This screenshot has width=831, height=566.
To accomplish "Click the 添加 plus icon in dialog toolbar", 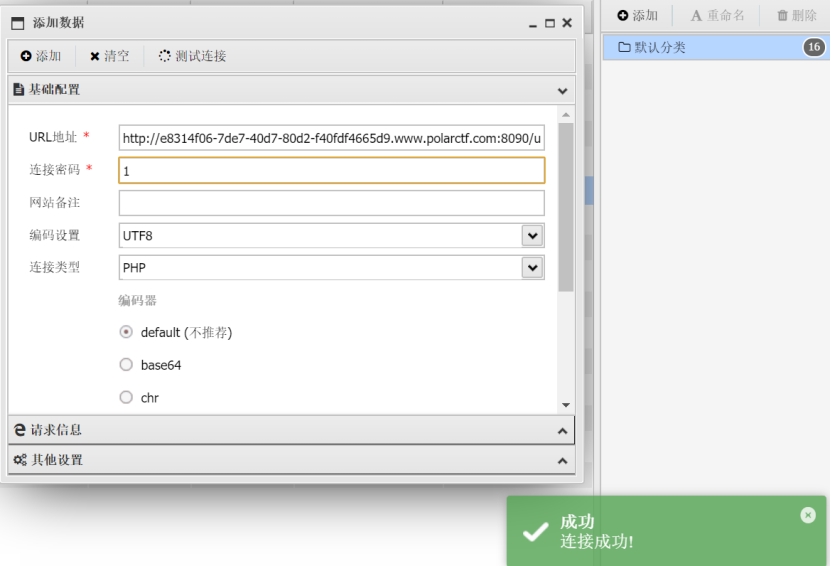I will [26, 56].
